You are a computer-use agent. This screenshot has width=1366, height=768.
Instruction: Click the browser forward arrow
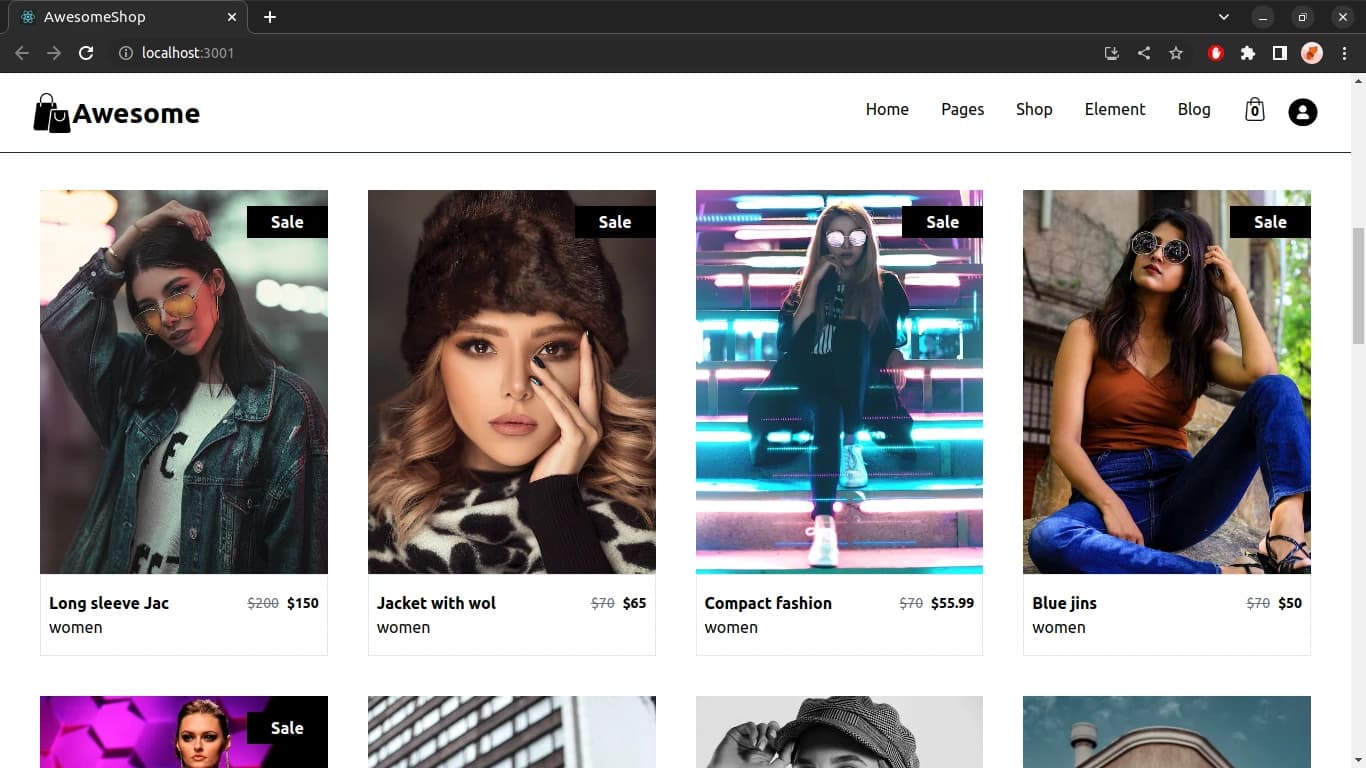point(54,53)
